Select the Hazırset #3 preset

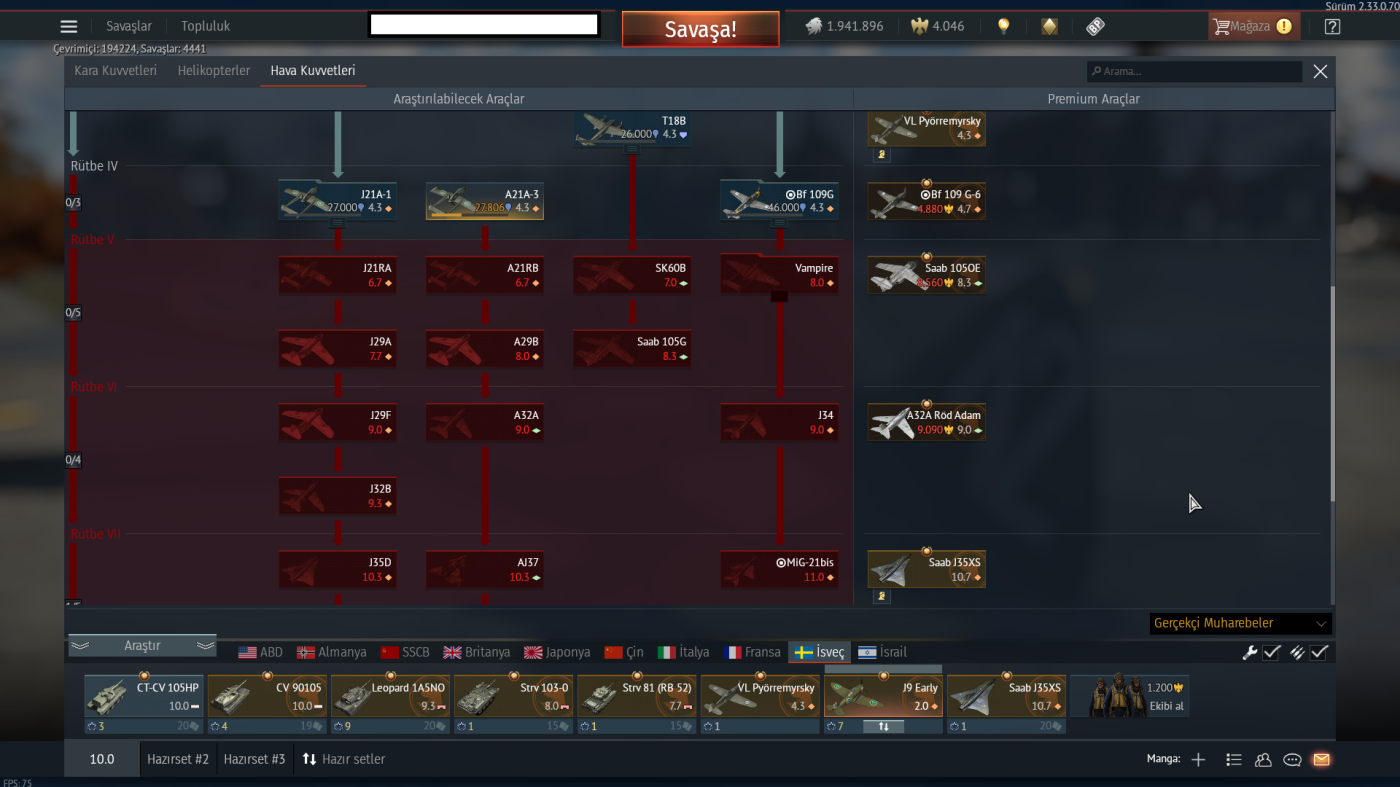tap(254, 760)
